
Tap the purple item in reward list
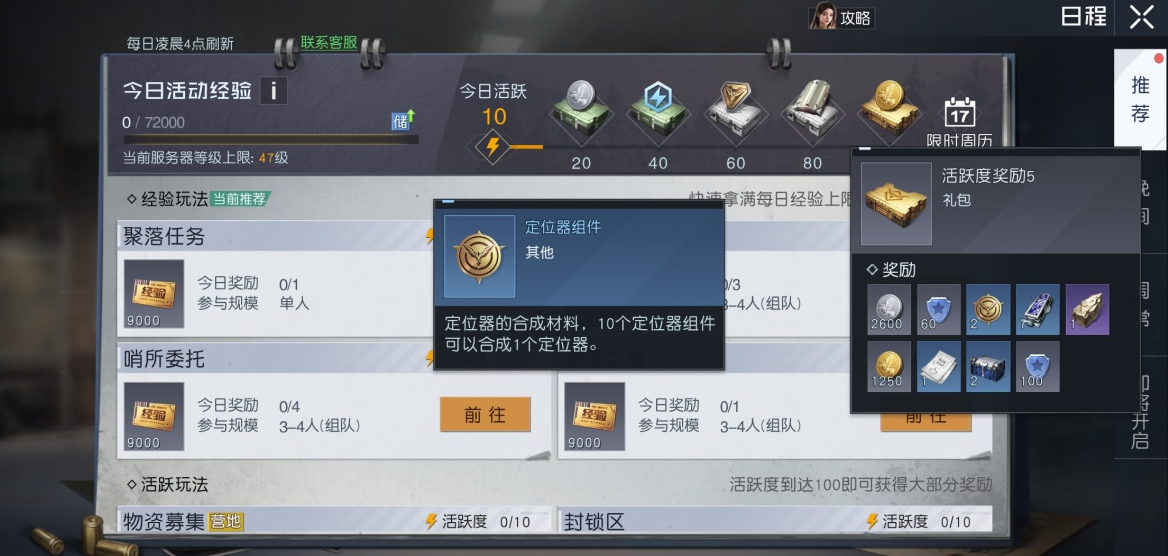pos(1088,309)
